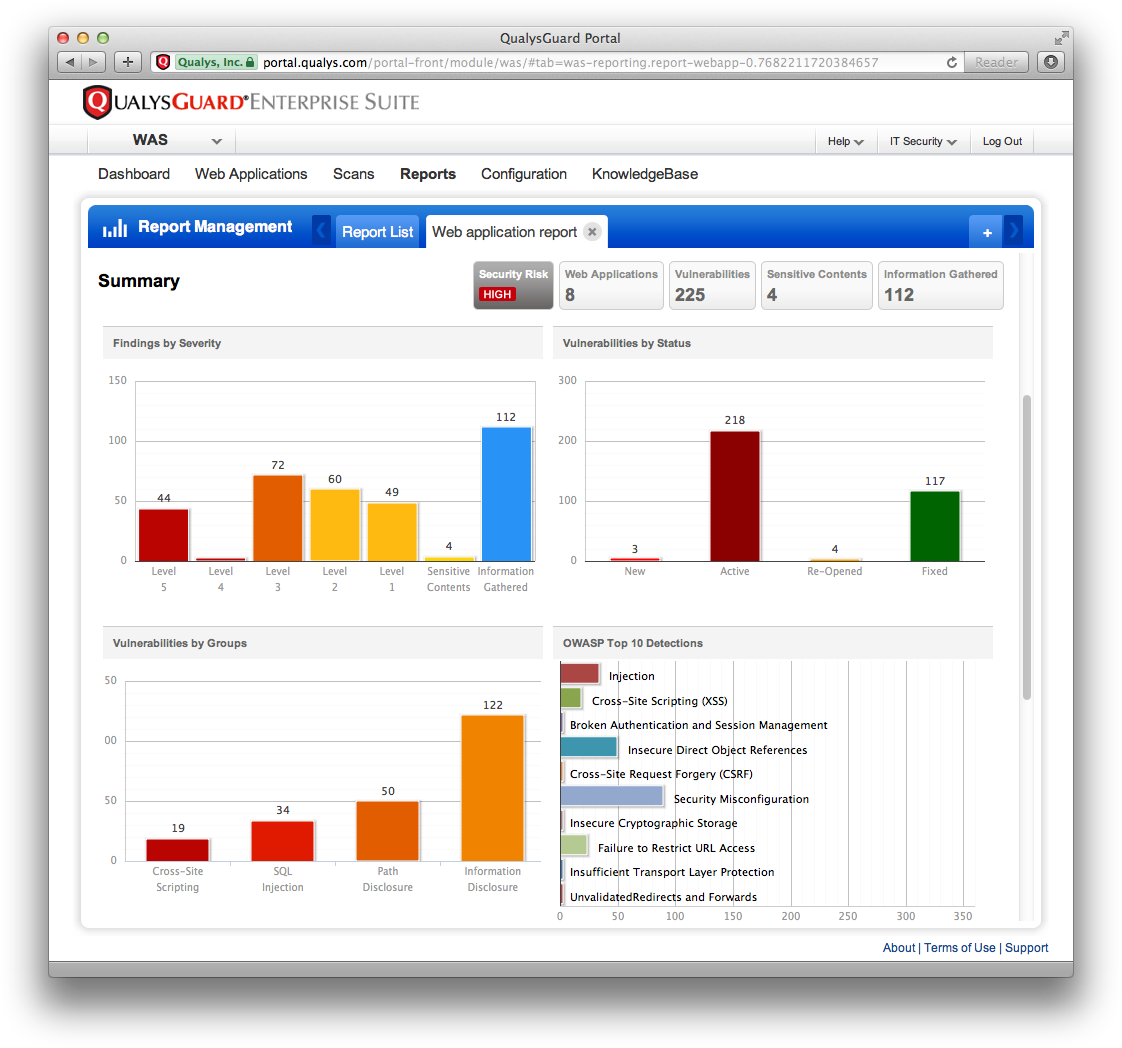Click the Information Disclosure bar showing 122
This screenshot has width=1122, height=1048.
pos(493,788)
